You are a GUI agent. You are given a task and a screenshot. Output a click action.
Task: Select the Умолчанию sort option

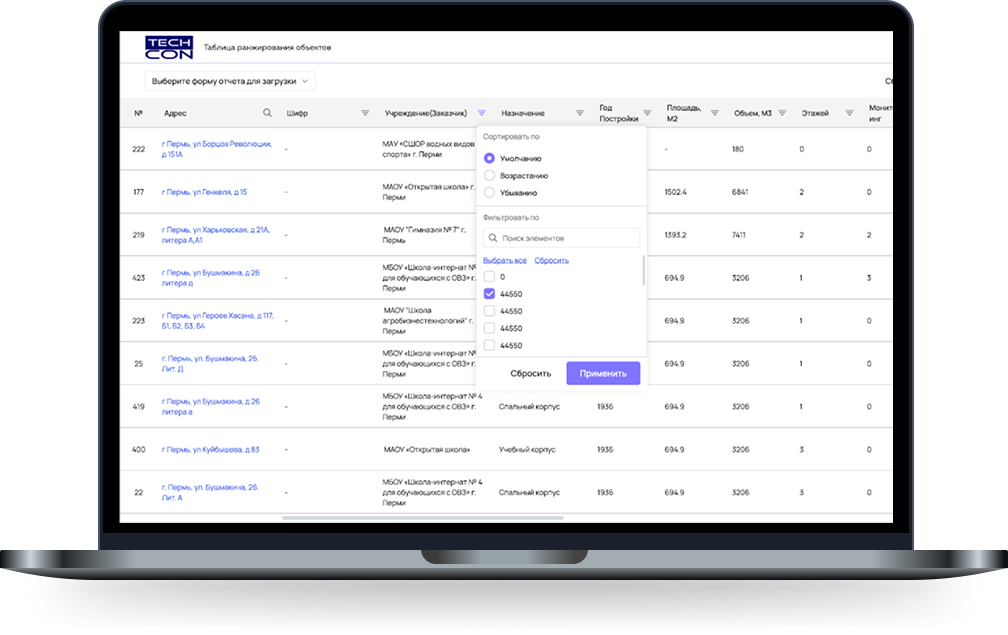[x=489, y=158]
